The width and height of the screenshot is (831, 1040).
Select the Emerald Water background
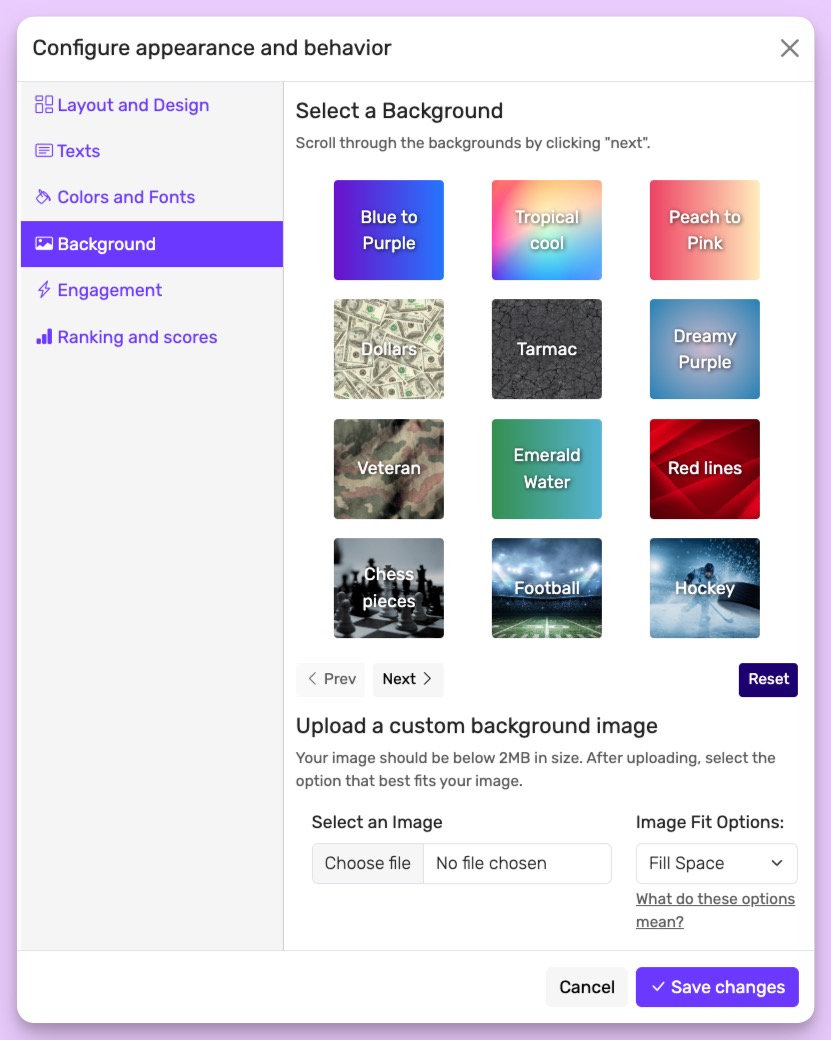546,469
